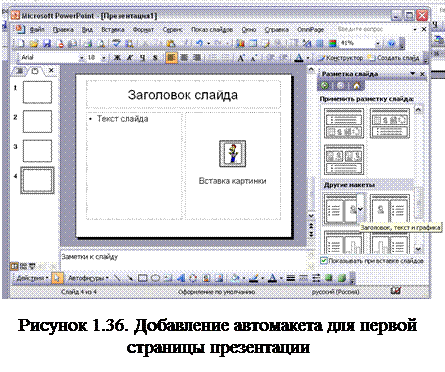This screenshot has width=445, height=372.
Task: Center the text alignment
Action: 184,58
